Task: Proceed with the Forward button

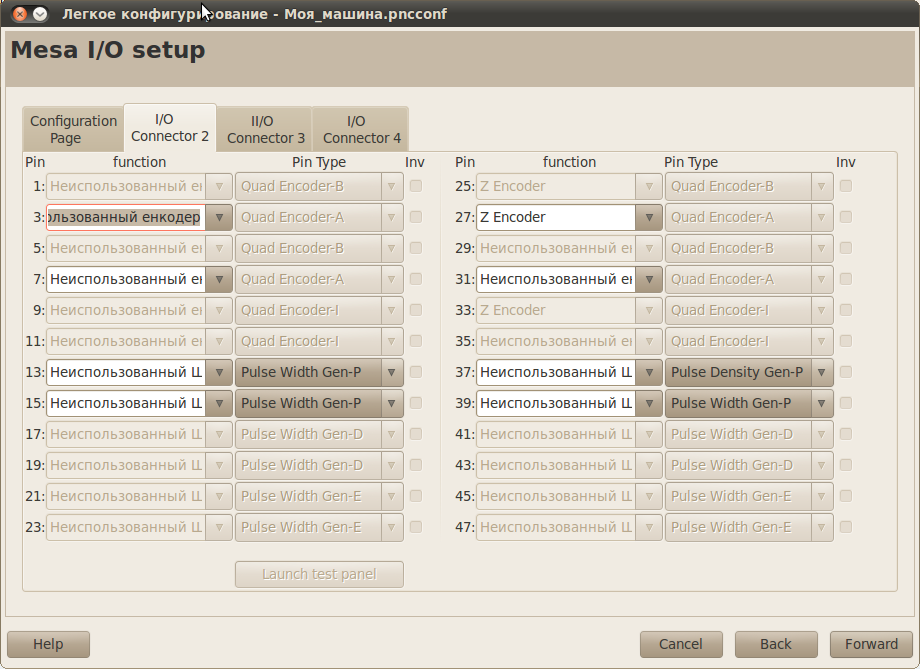Action: pyautogui.click(x=871, y=644)
